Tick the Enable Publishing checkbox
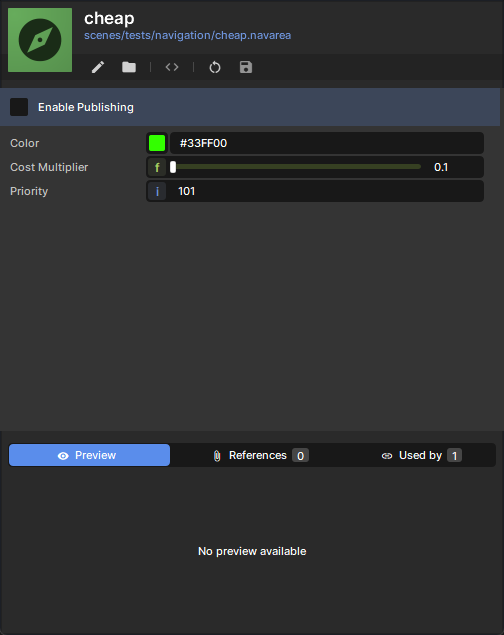Screen dimensions: 504x635 [19, 107]
